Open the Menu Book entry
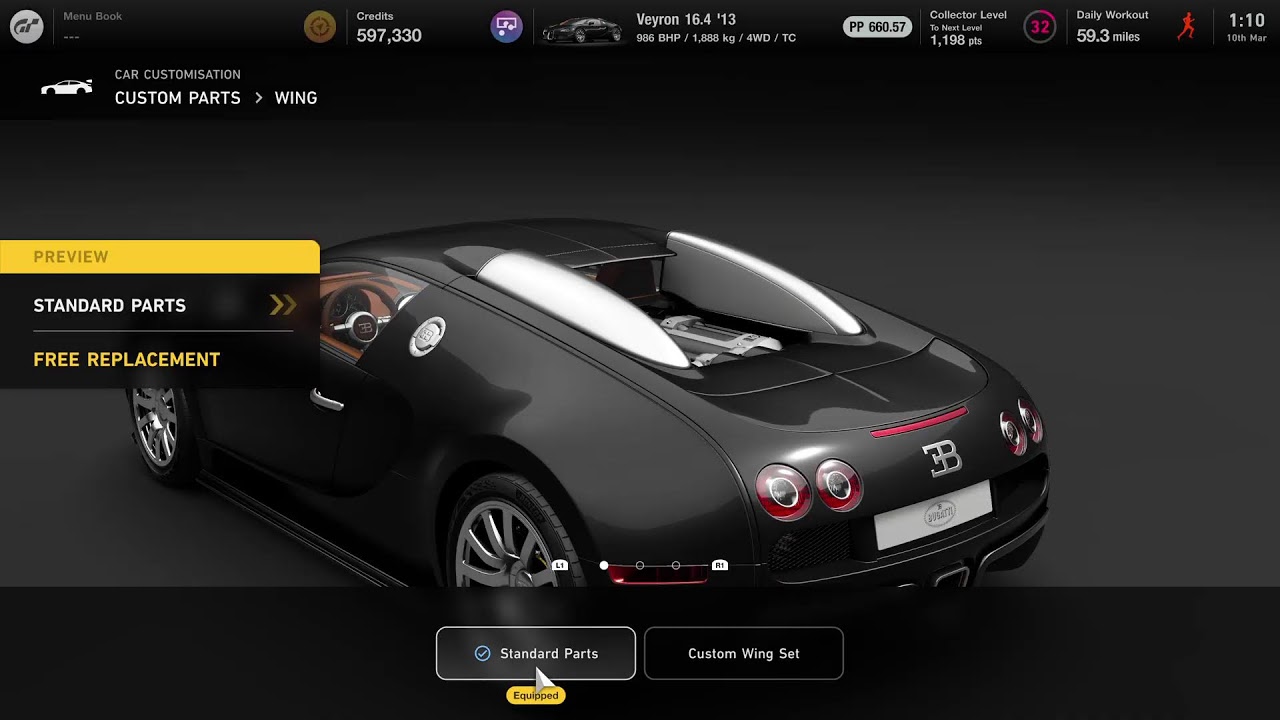 [92, 27]
